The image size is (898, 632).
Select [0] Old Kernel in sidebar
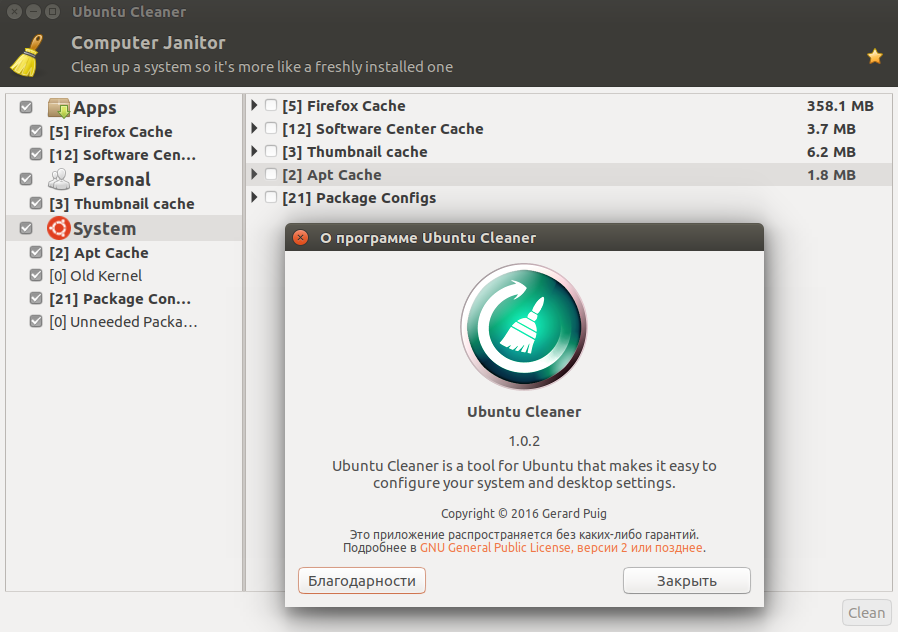pos(96,275)
